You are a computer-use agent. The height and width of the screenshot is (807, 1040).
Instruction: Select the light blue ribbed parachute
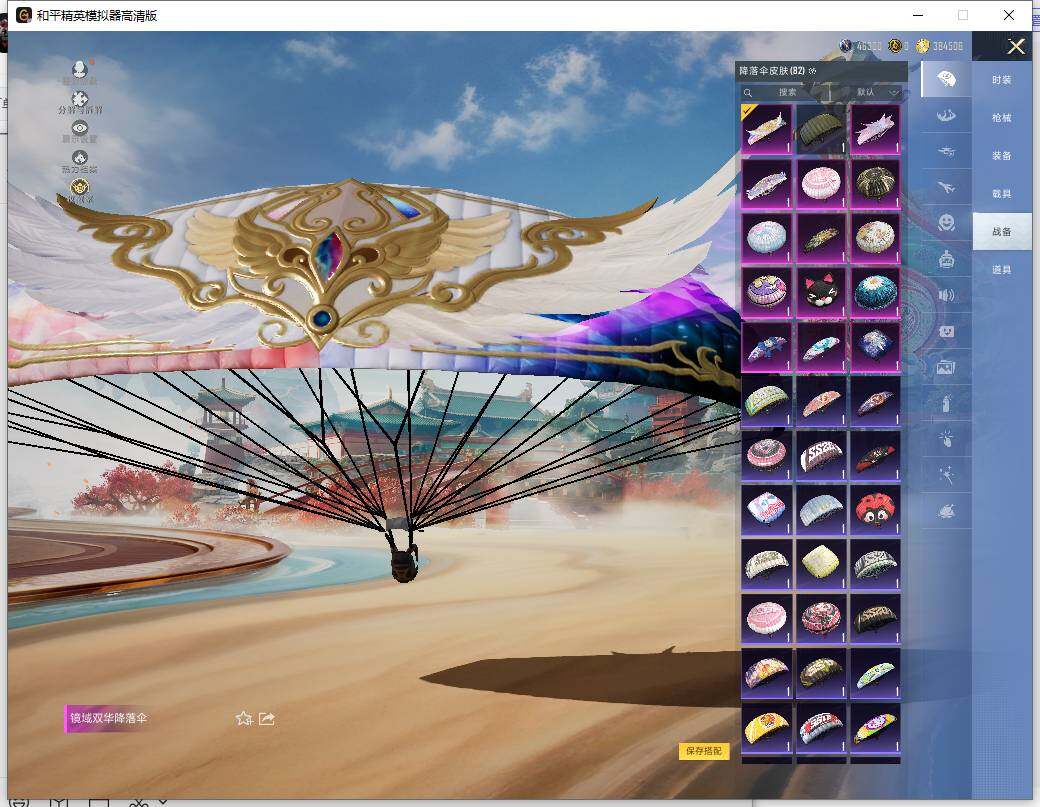(x=821, y=510)
